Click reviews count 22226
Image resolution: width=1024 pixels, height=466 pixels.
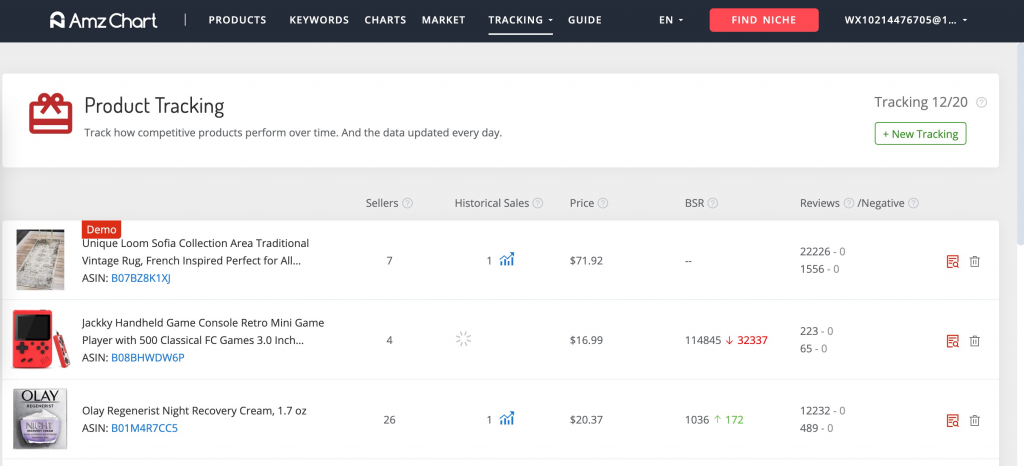[814, 251]
